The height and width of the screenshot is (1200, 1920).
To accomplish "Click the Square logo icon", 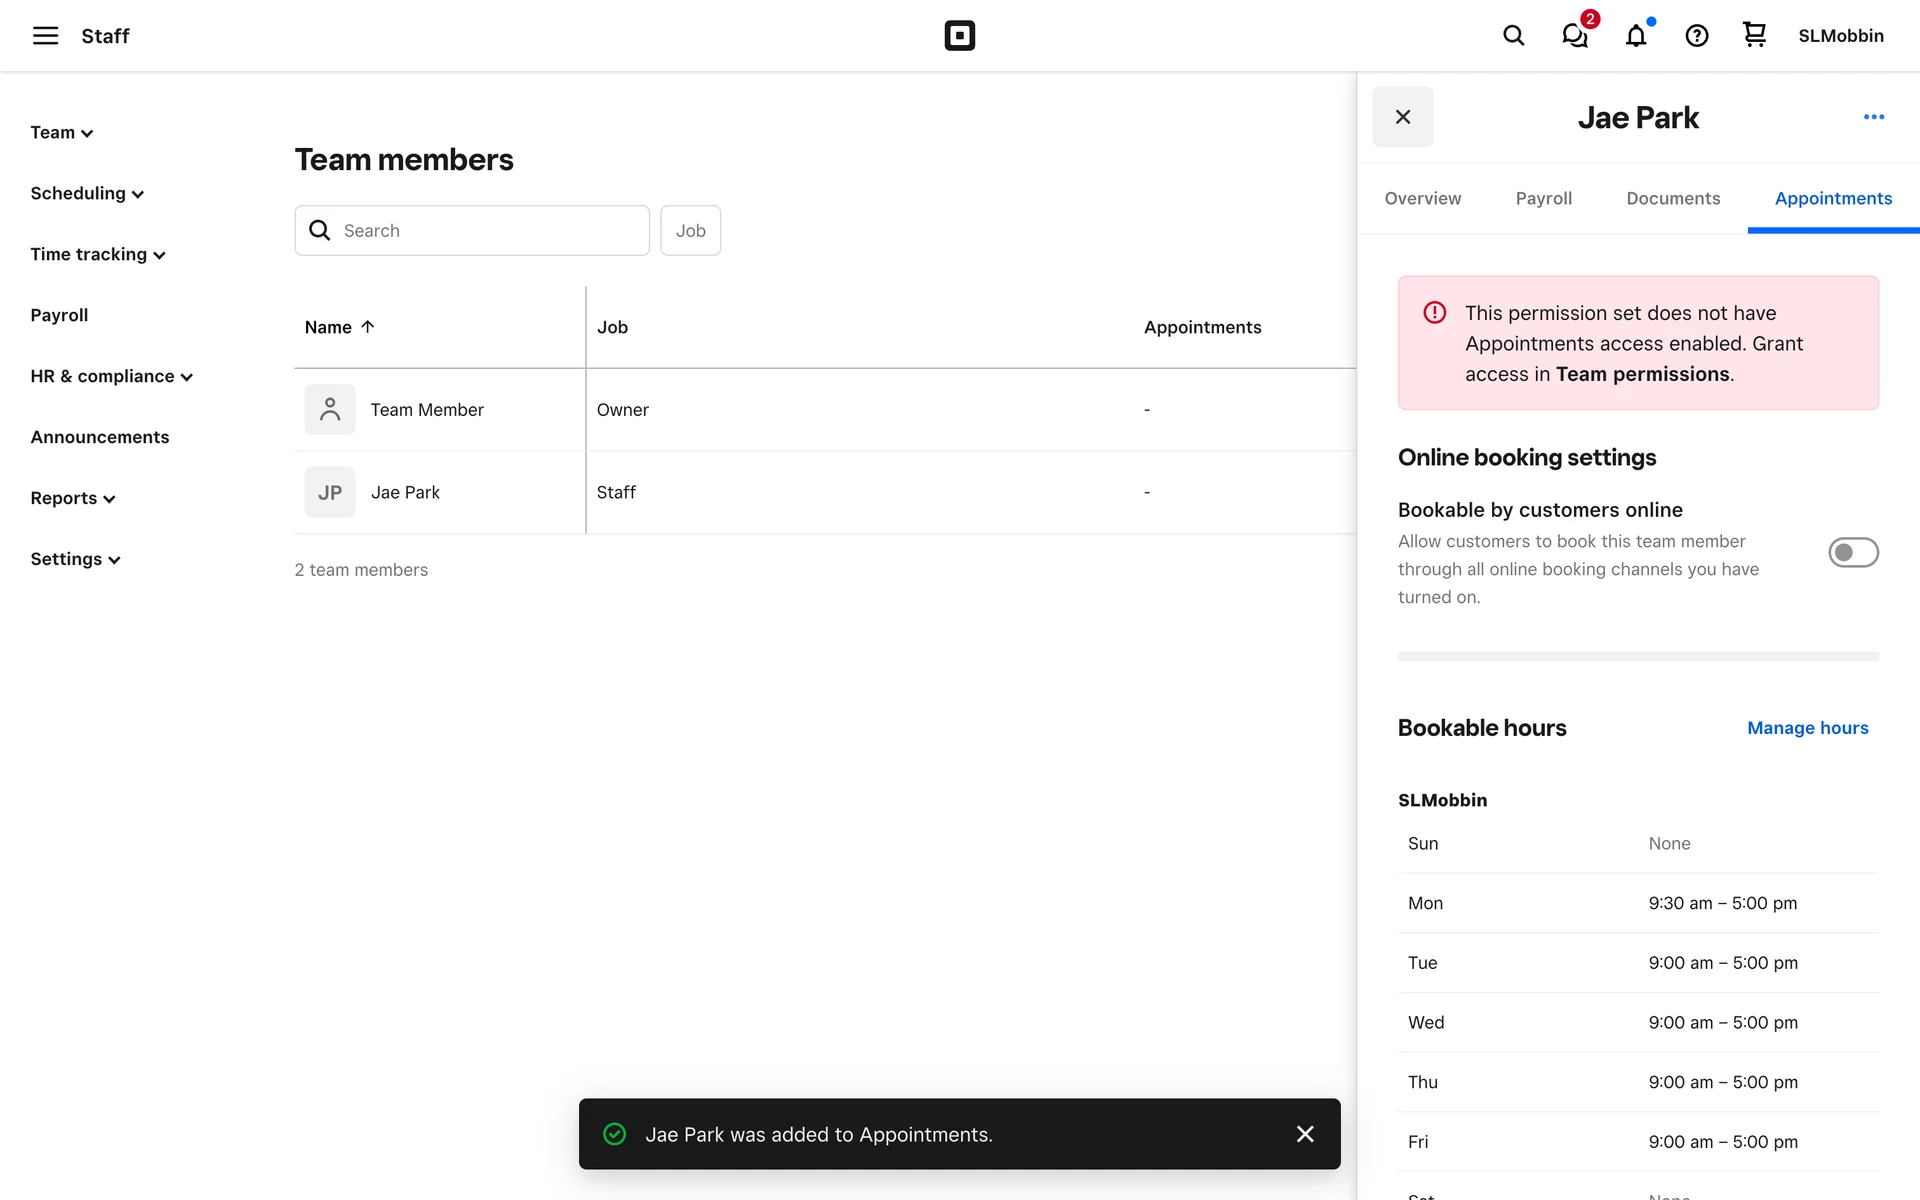I will click(x=959, y=36).
